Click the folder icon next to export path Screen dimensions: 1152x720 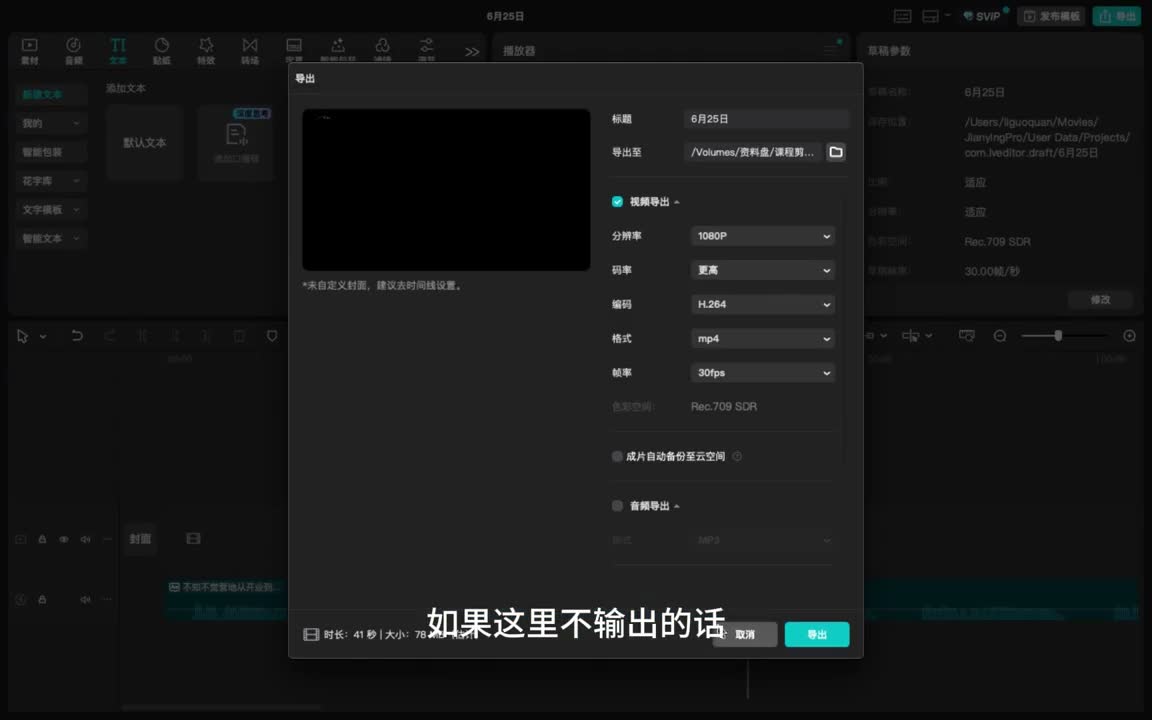pos(835,152)
